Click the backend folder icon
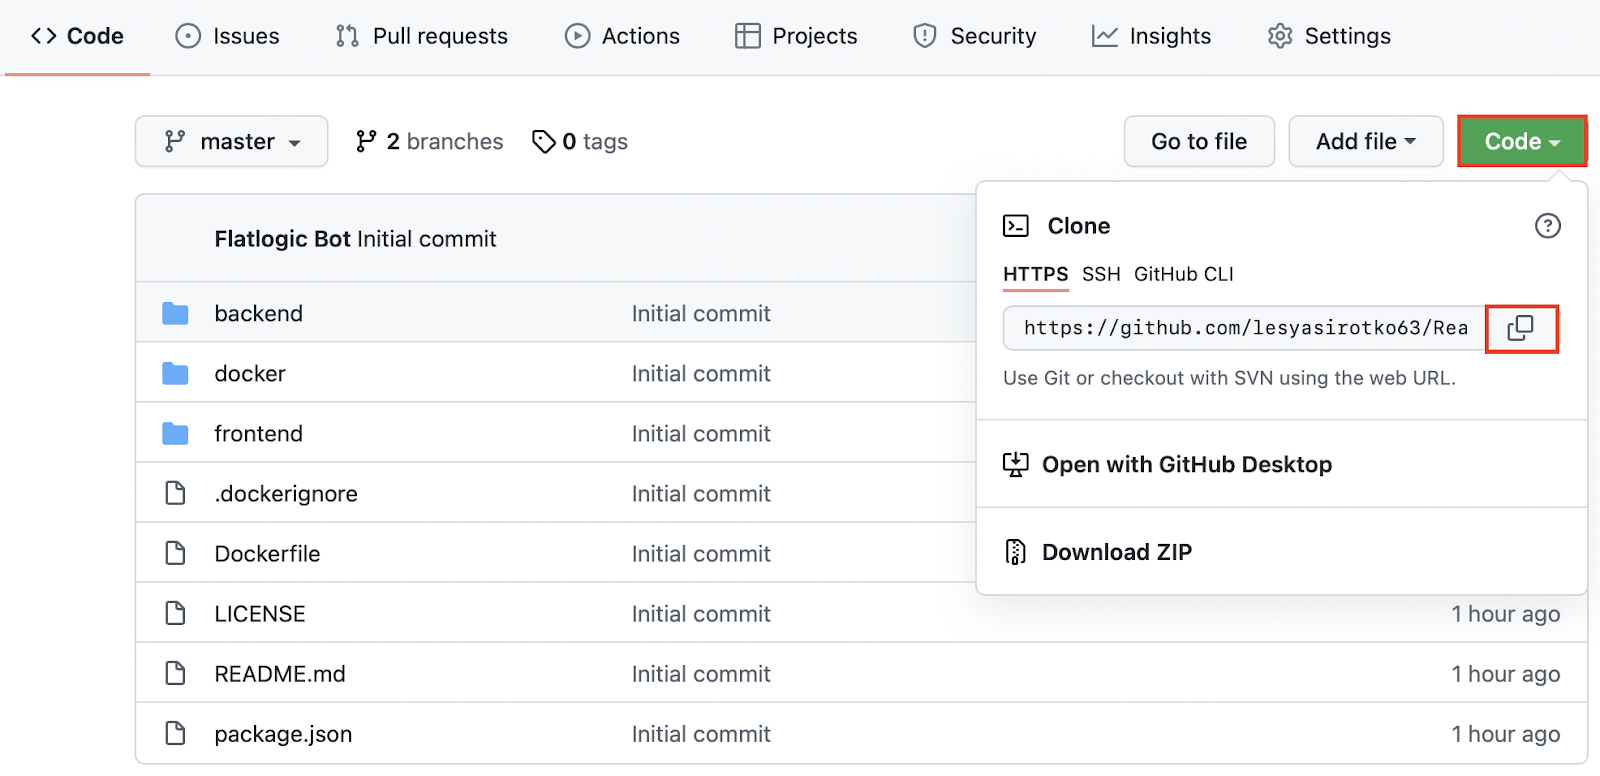 tap(175, 313)
